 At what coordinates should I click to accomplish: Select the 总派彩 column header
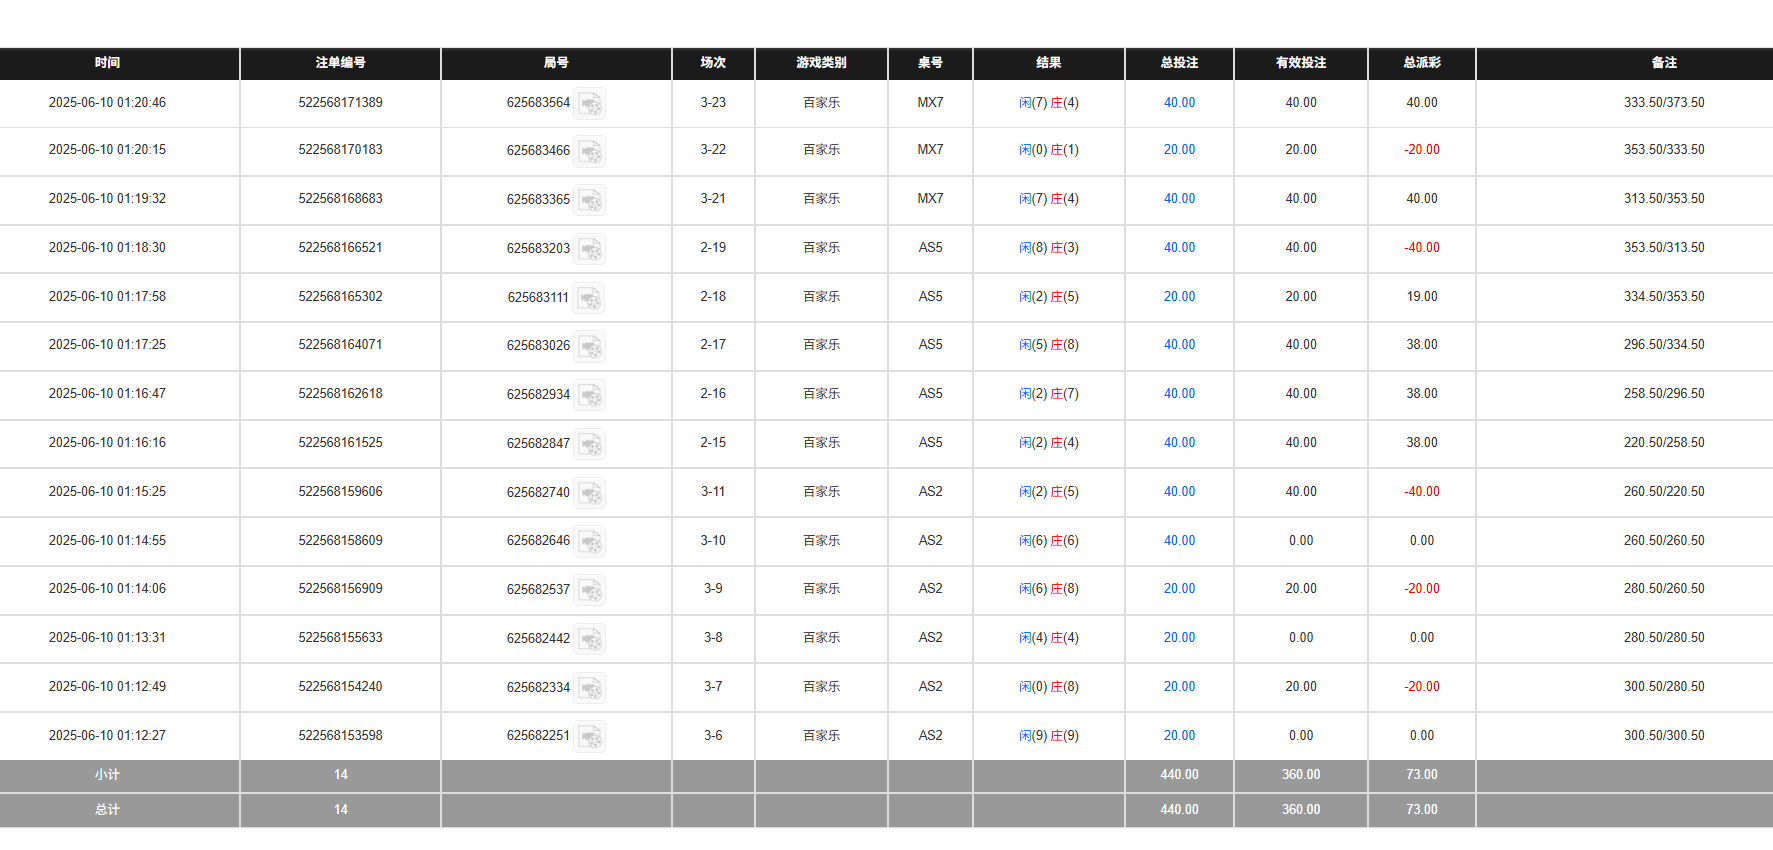1421,63
